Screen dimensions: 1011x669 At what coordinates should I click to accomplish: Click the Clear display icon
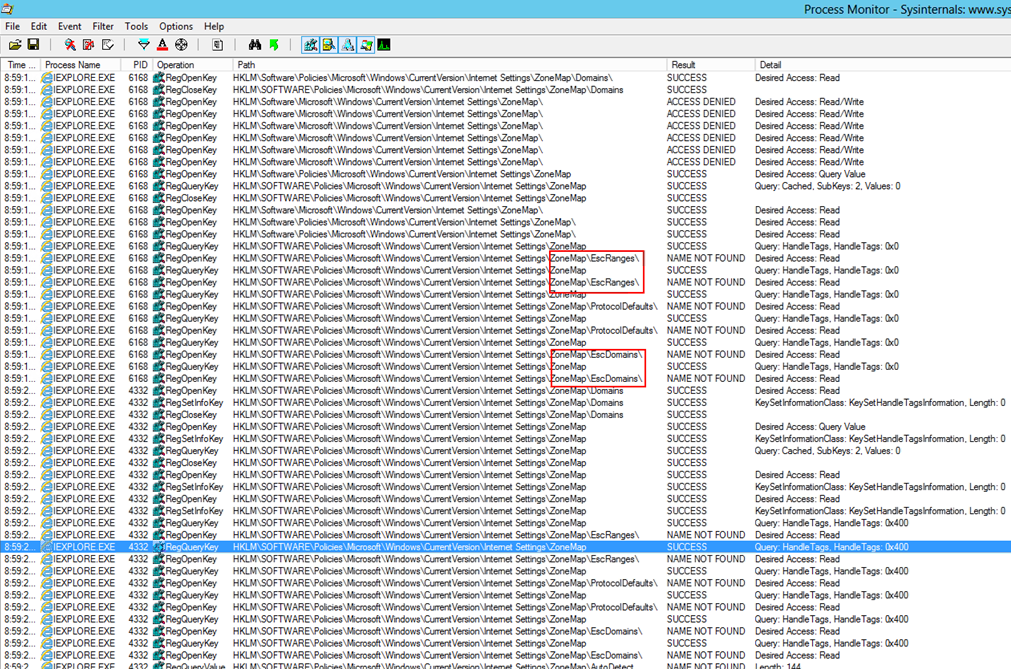(x=108, y=44)
